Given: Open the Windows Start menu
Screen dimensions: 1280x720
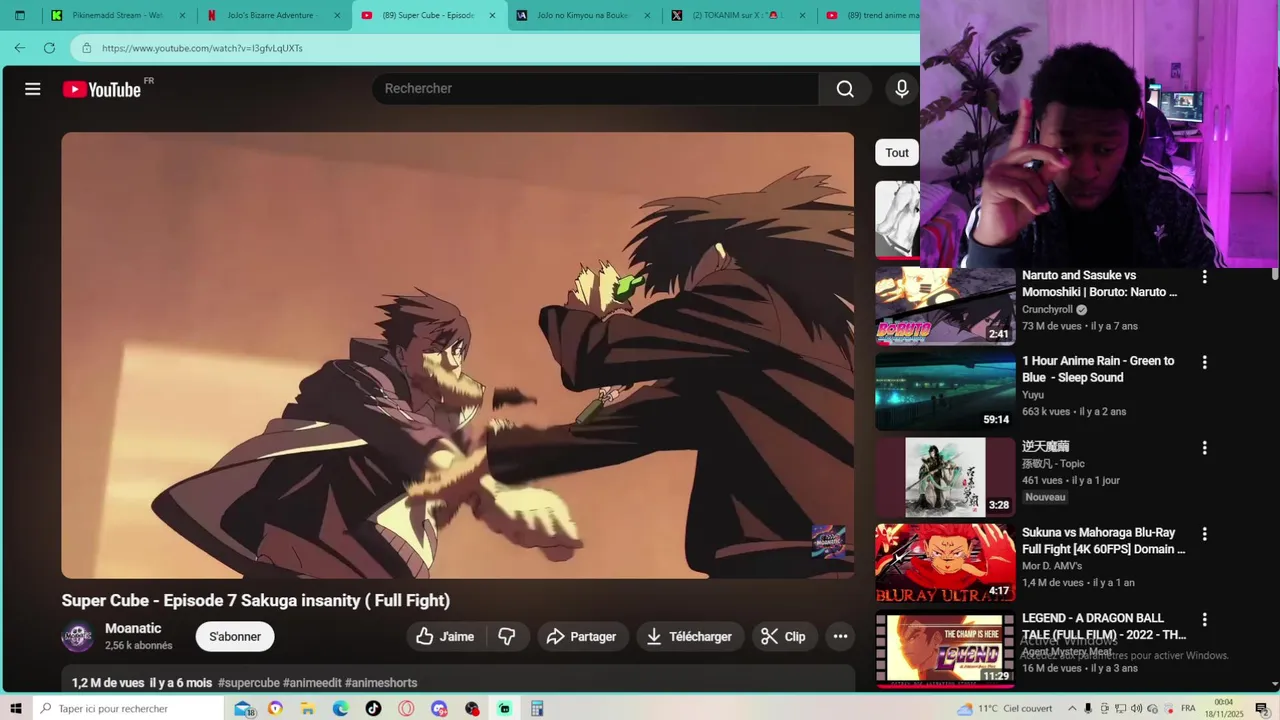Looking at the screenshot, I should click(x=16, y=709).
